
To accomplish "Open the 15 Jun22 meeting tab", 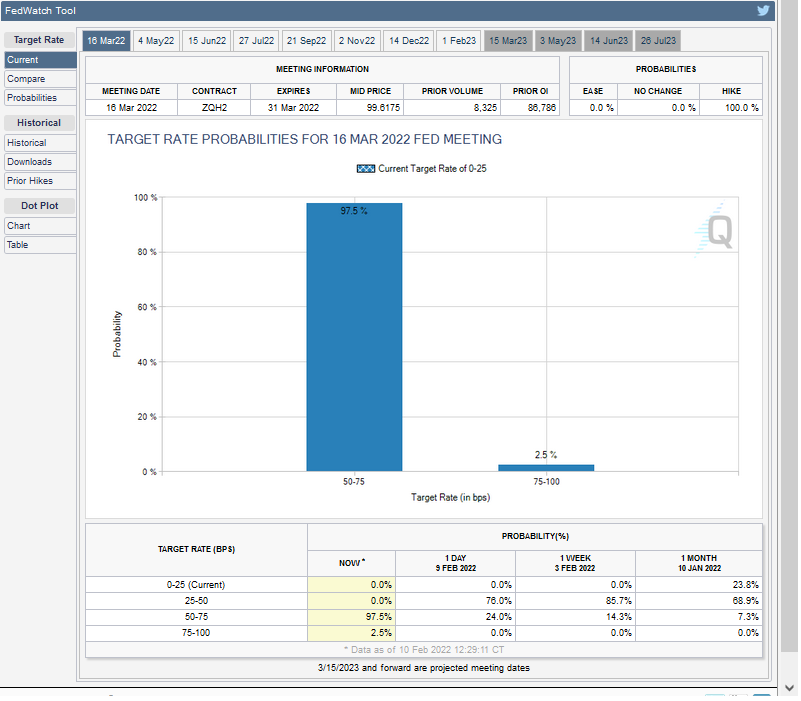I will [x=207, y=41].
